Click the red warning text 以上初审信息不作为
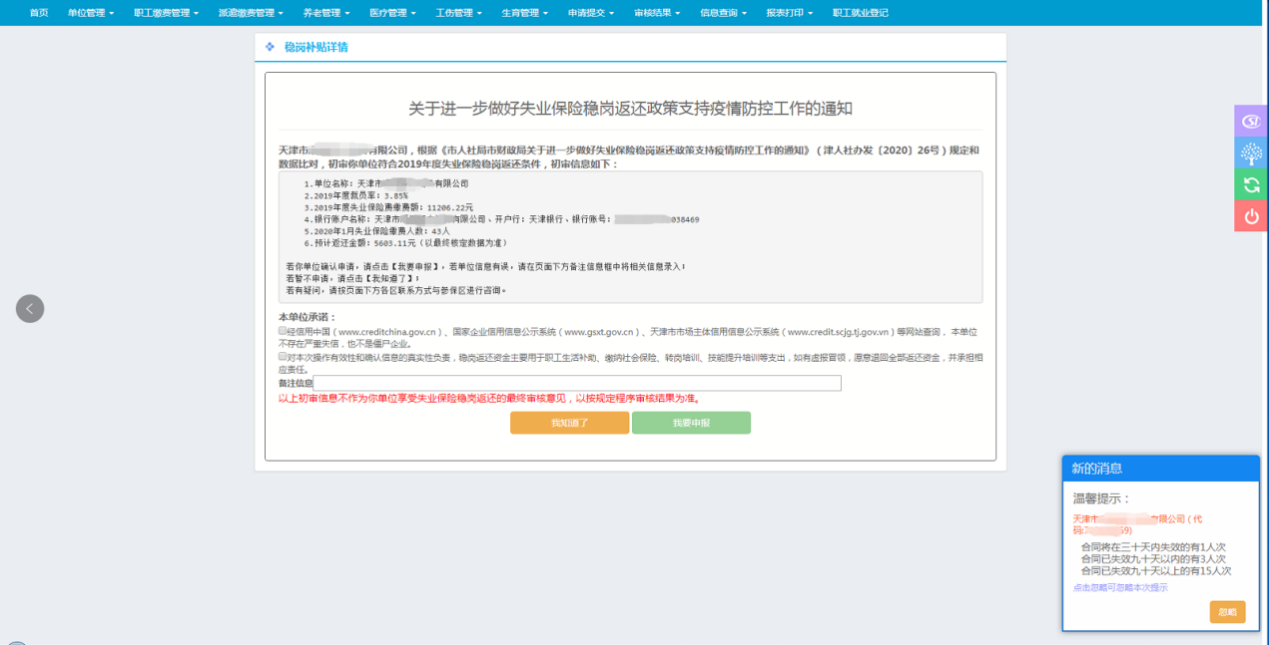Viewport: 1269px width, 645px height. (488, 398)
